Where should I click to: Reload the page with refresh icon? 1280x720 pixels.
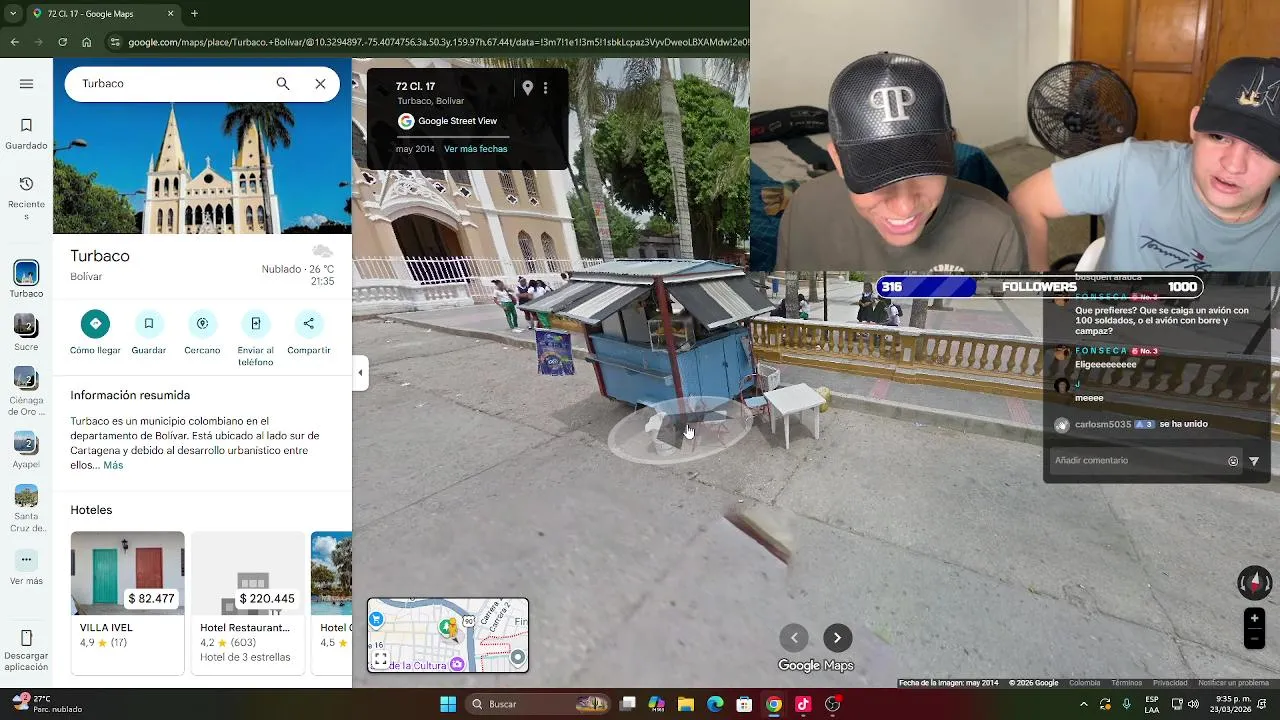pyautogui.click(x=62, y=42)
